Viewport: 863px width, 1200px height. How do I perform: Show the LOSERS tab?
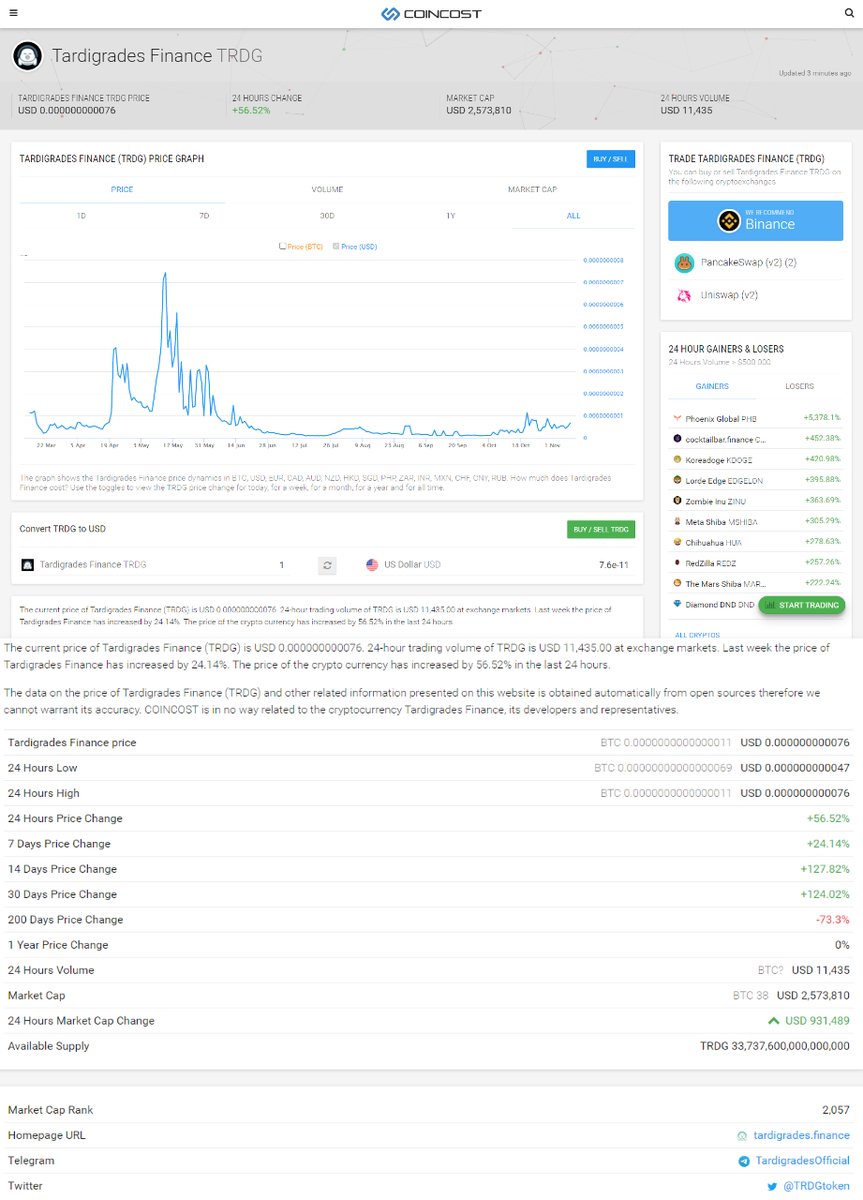click(799, 386)
